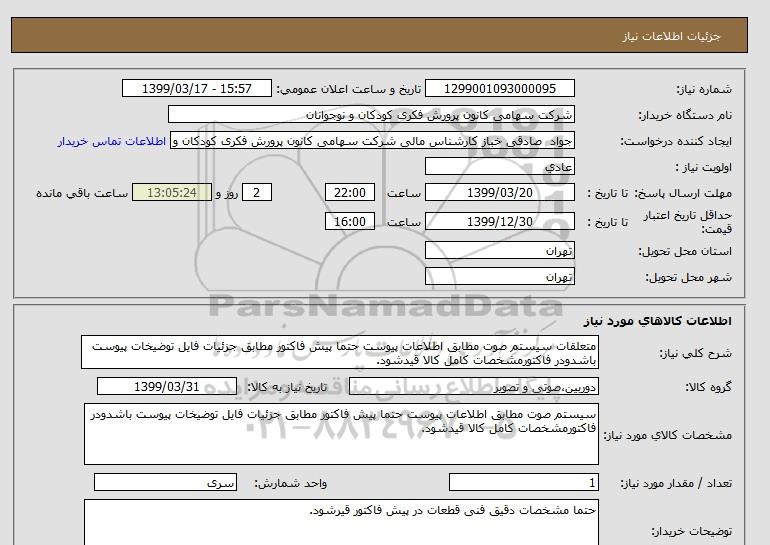Image resolution: width=770 pixels, height=545 pixels.
Task: Click the price validity time 16:00
Action: [350, 221]
